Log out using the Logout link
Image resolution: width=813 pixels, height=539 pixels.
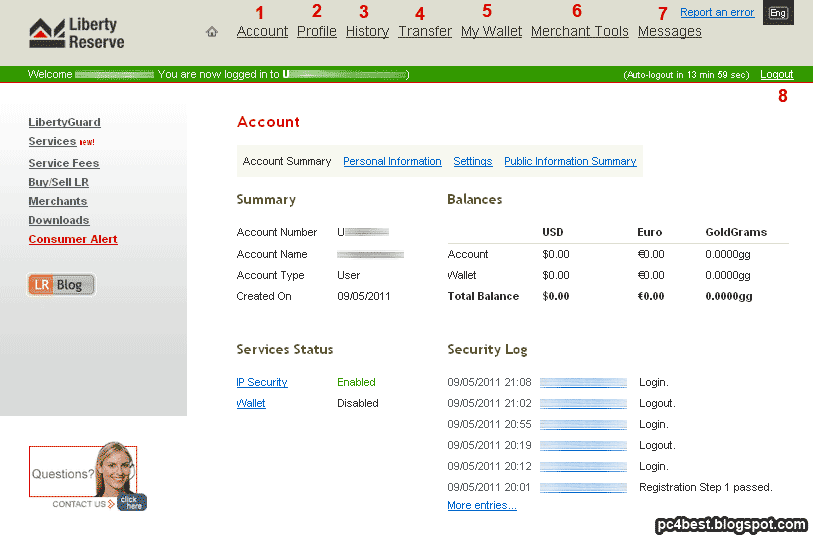(777, 75)
